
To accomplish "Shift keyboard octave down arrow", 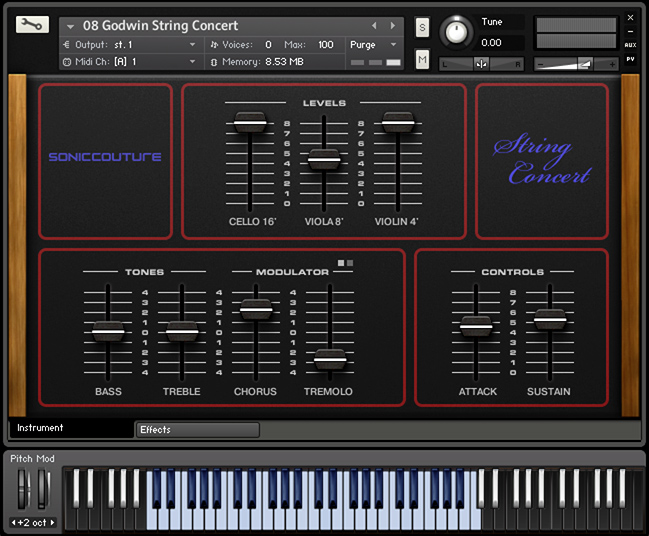I will (x=13, y=523).
